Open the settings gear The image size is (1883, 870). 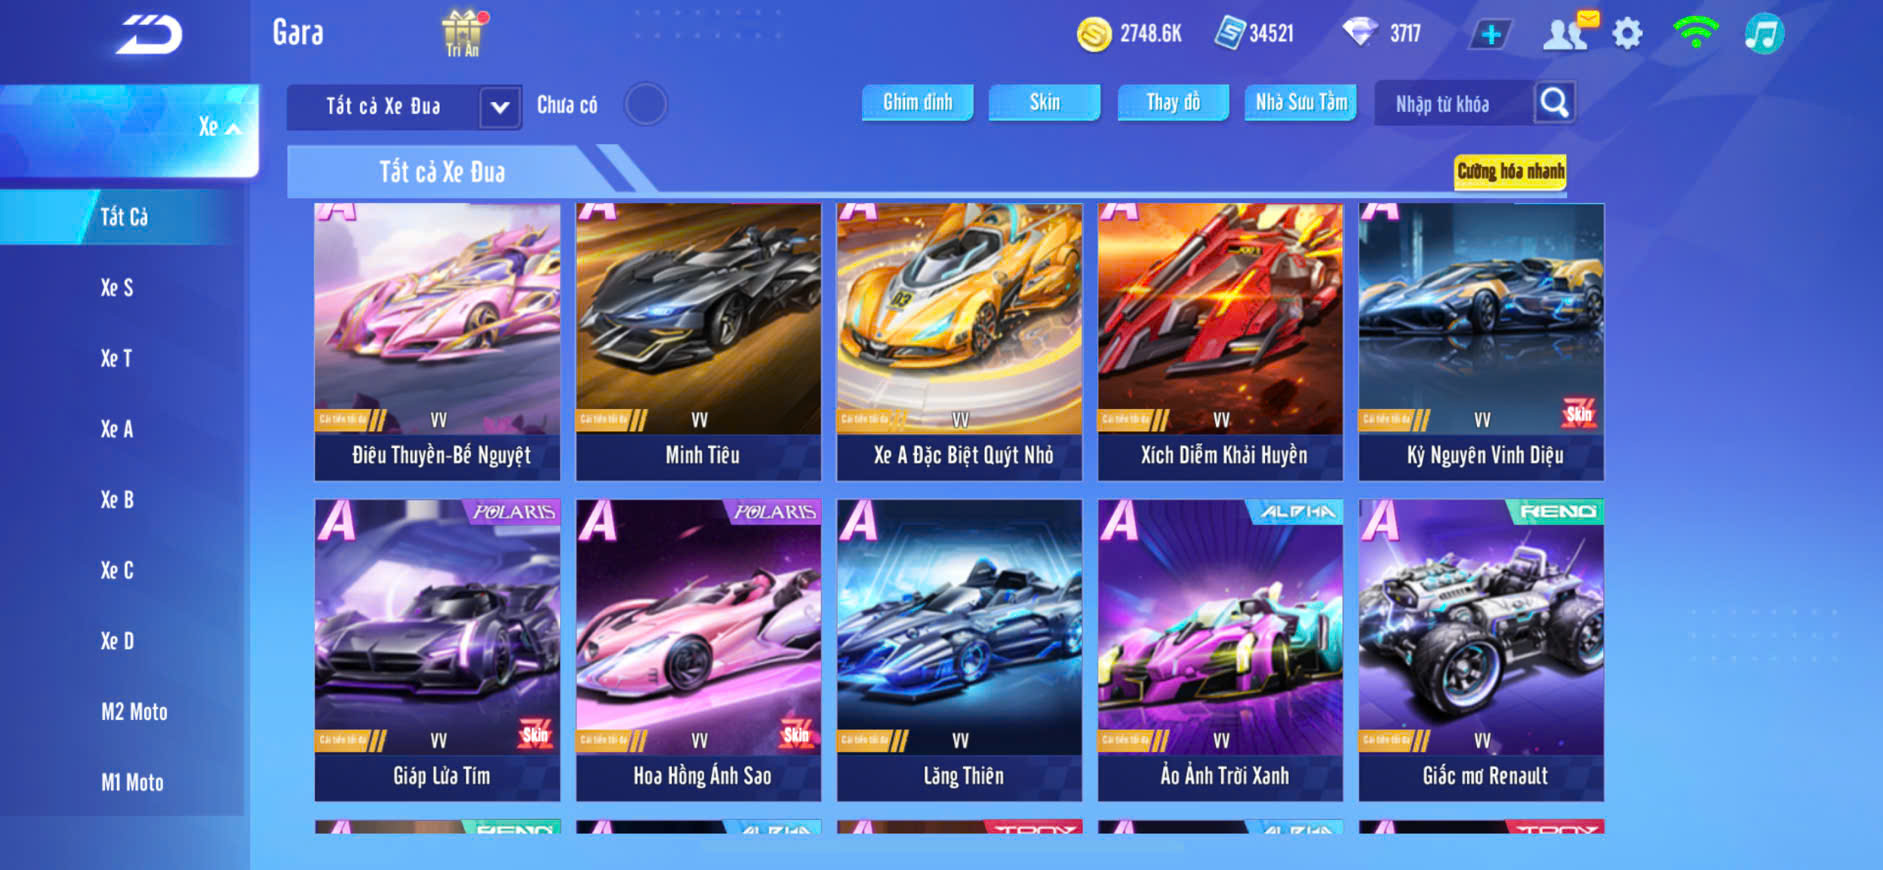click(x=1628, y=34)
